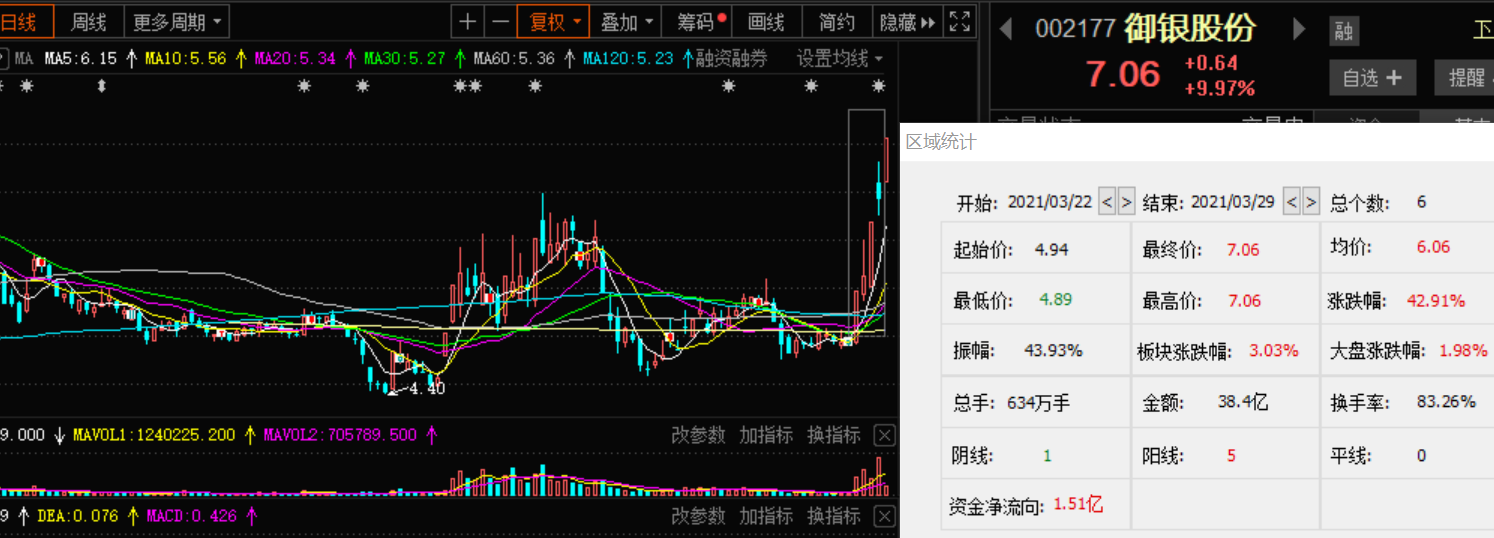
Task: Click the 区域统计 dialog title
Action: (941, 142)
